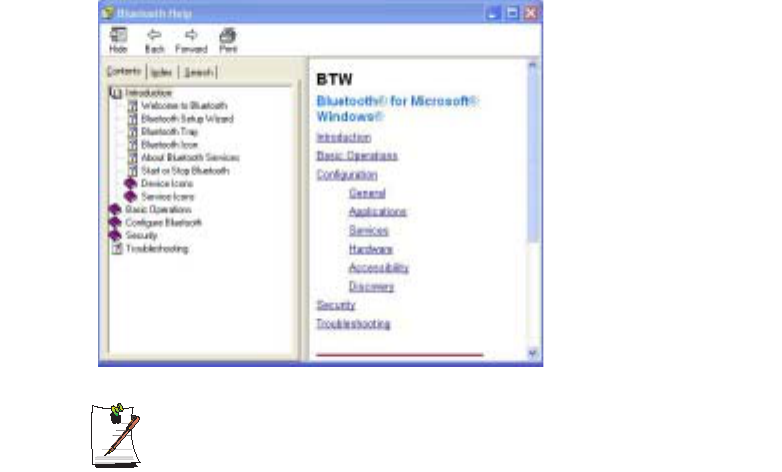Switch to the Index tab
The width and height of the screenshot is (782, 472).
pos(162,73)
